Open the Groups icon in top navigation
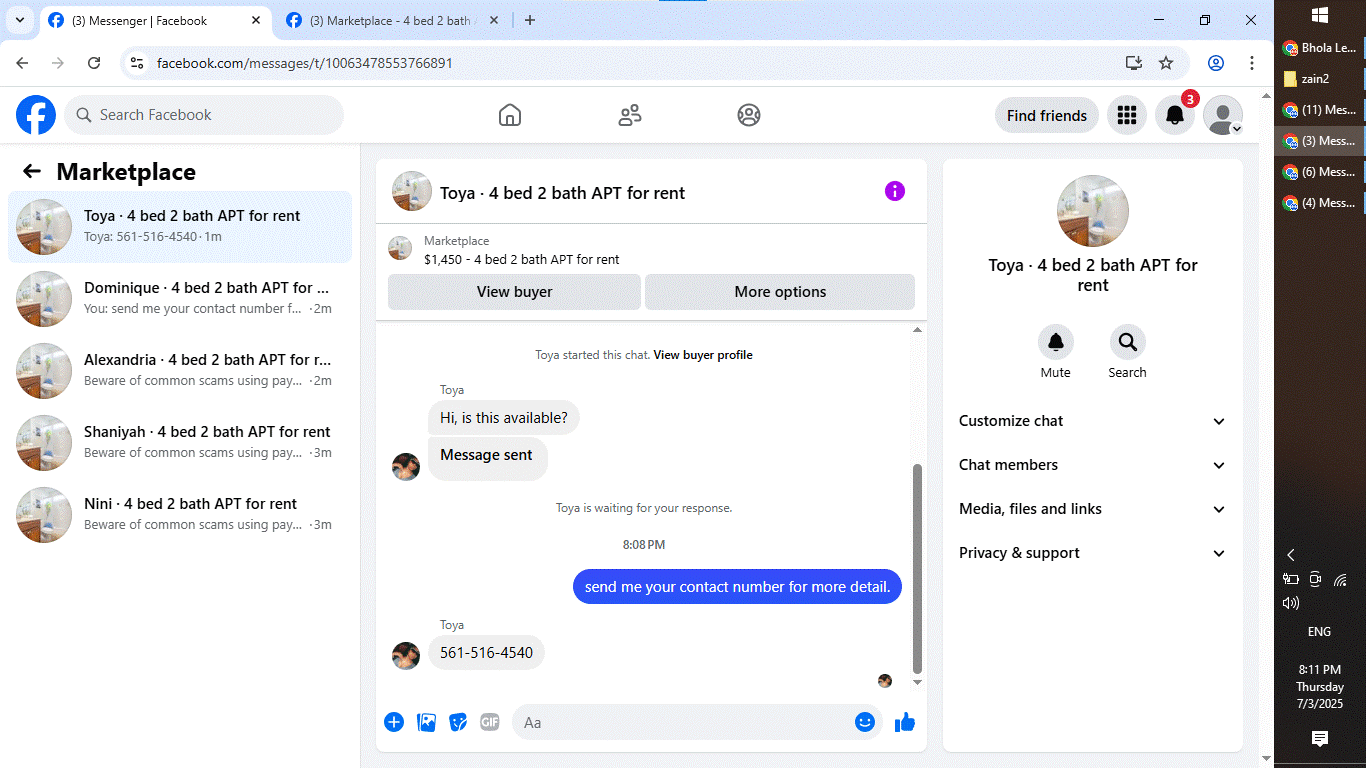This screenshot has height=768, width=1366. [749, 115]
